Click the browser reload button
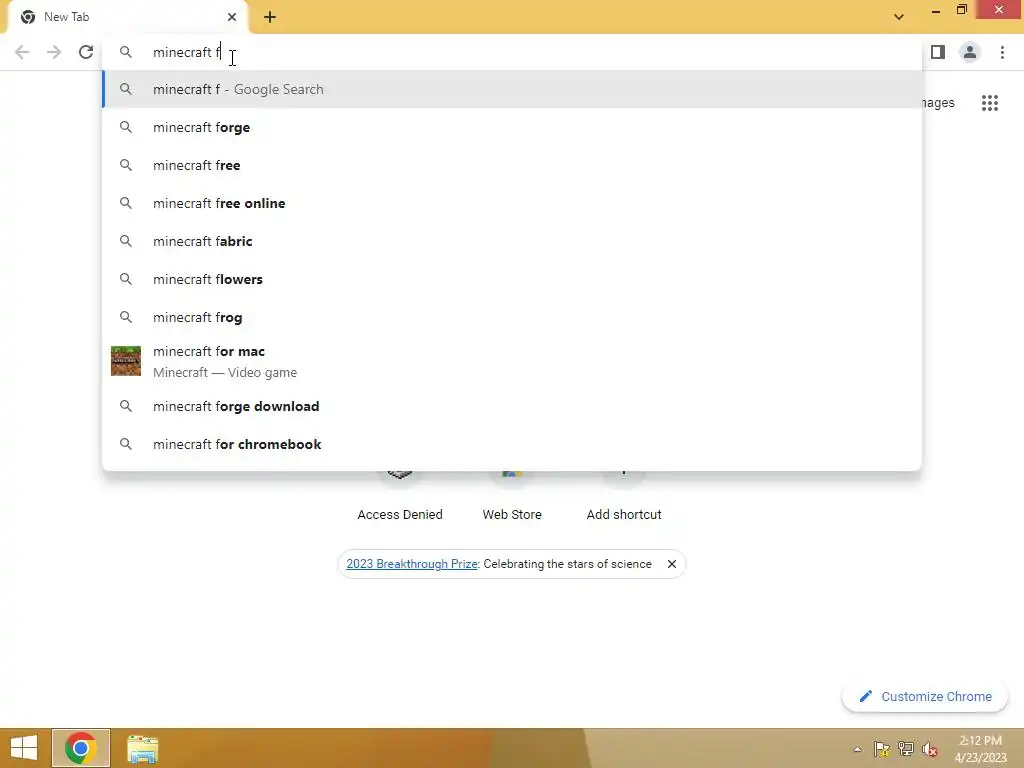 [x=86, y=52]
